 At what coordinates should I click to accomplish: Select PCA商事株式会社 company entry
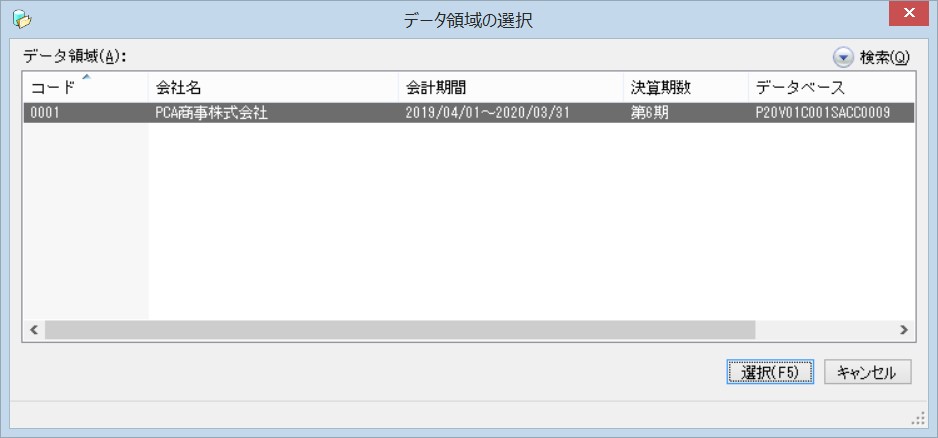211,113
